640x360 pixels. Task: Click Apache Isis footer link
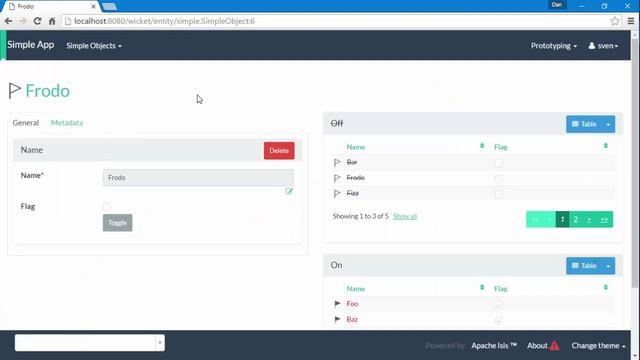click(494, 346)
